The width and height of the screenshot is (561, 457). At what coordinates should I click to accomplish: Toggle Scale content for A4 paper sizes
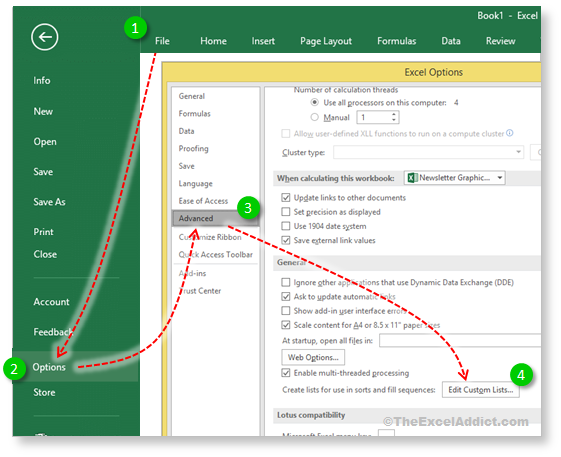pos(286,325)
